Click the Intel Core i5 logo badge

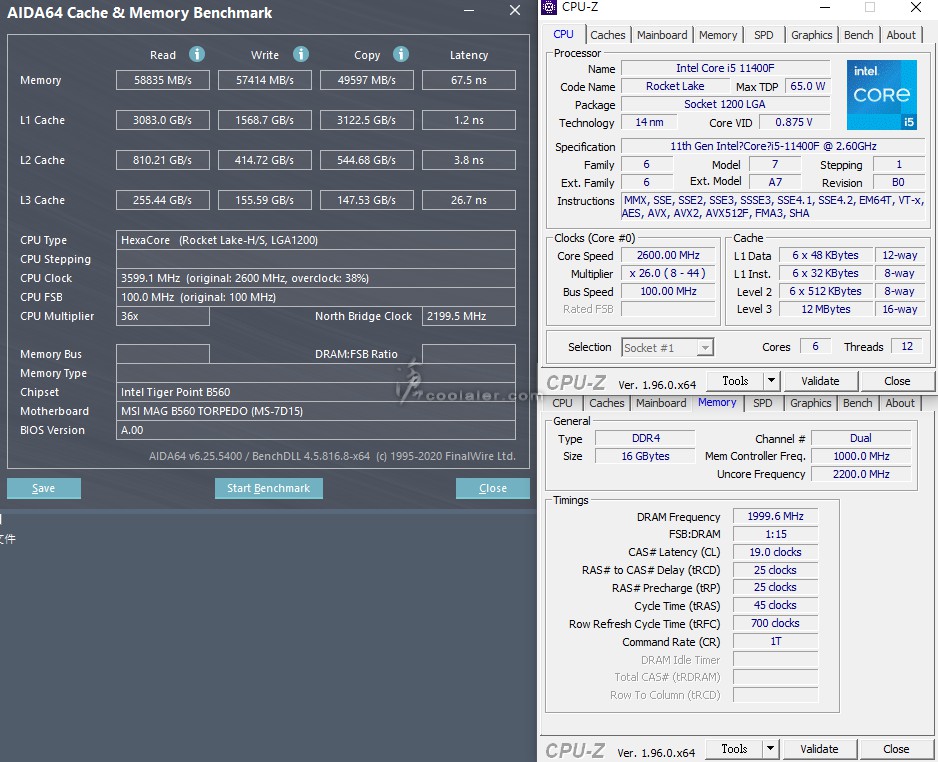882,95
